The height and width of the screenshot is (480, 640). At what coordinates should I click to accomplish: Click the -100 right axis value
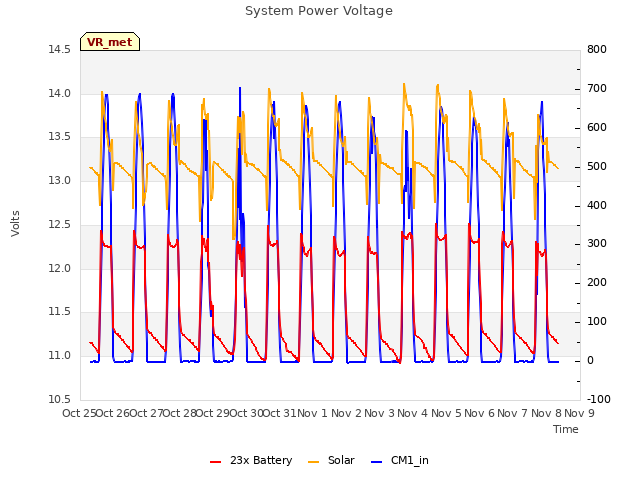[x=598, y=399]
